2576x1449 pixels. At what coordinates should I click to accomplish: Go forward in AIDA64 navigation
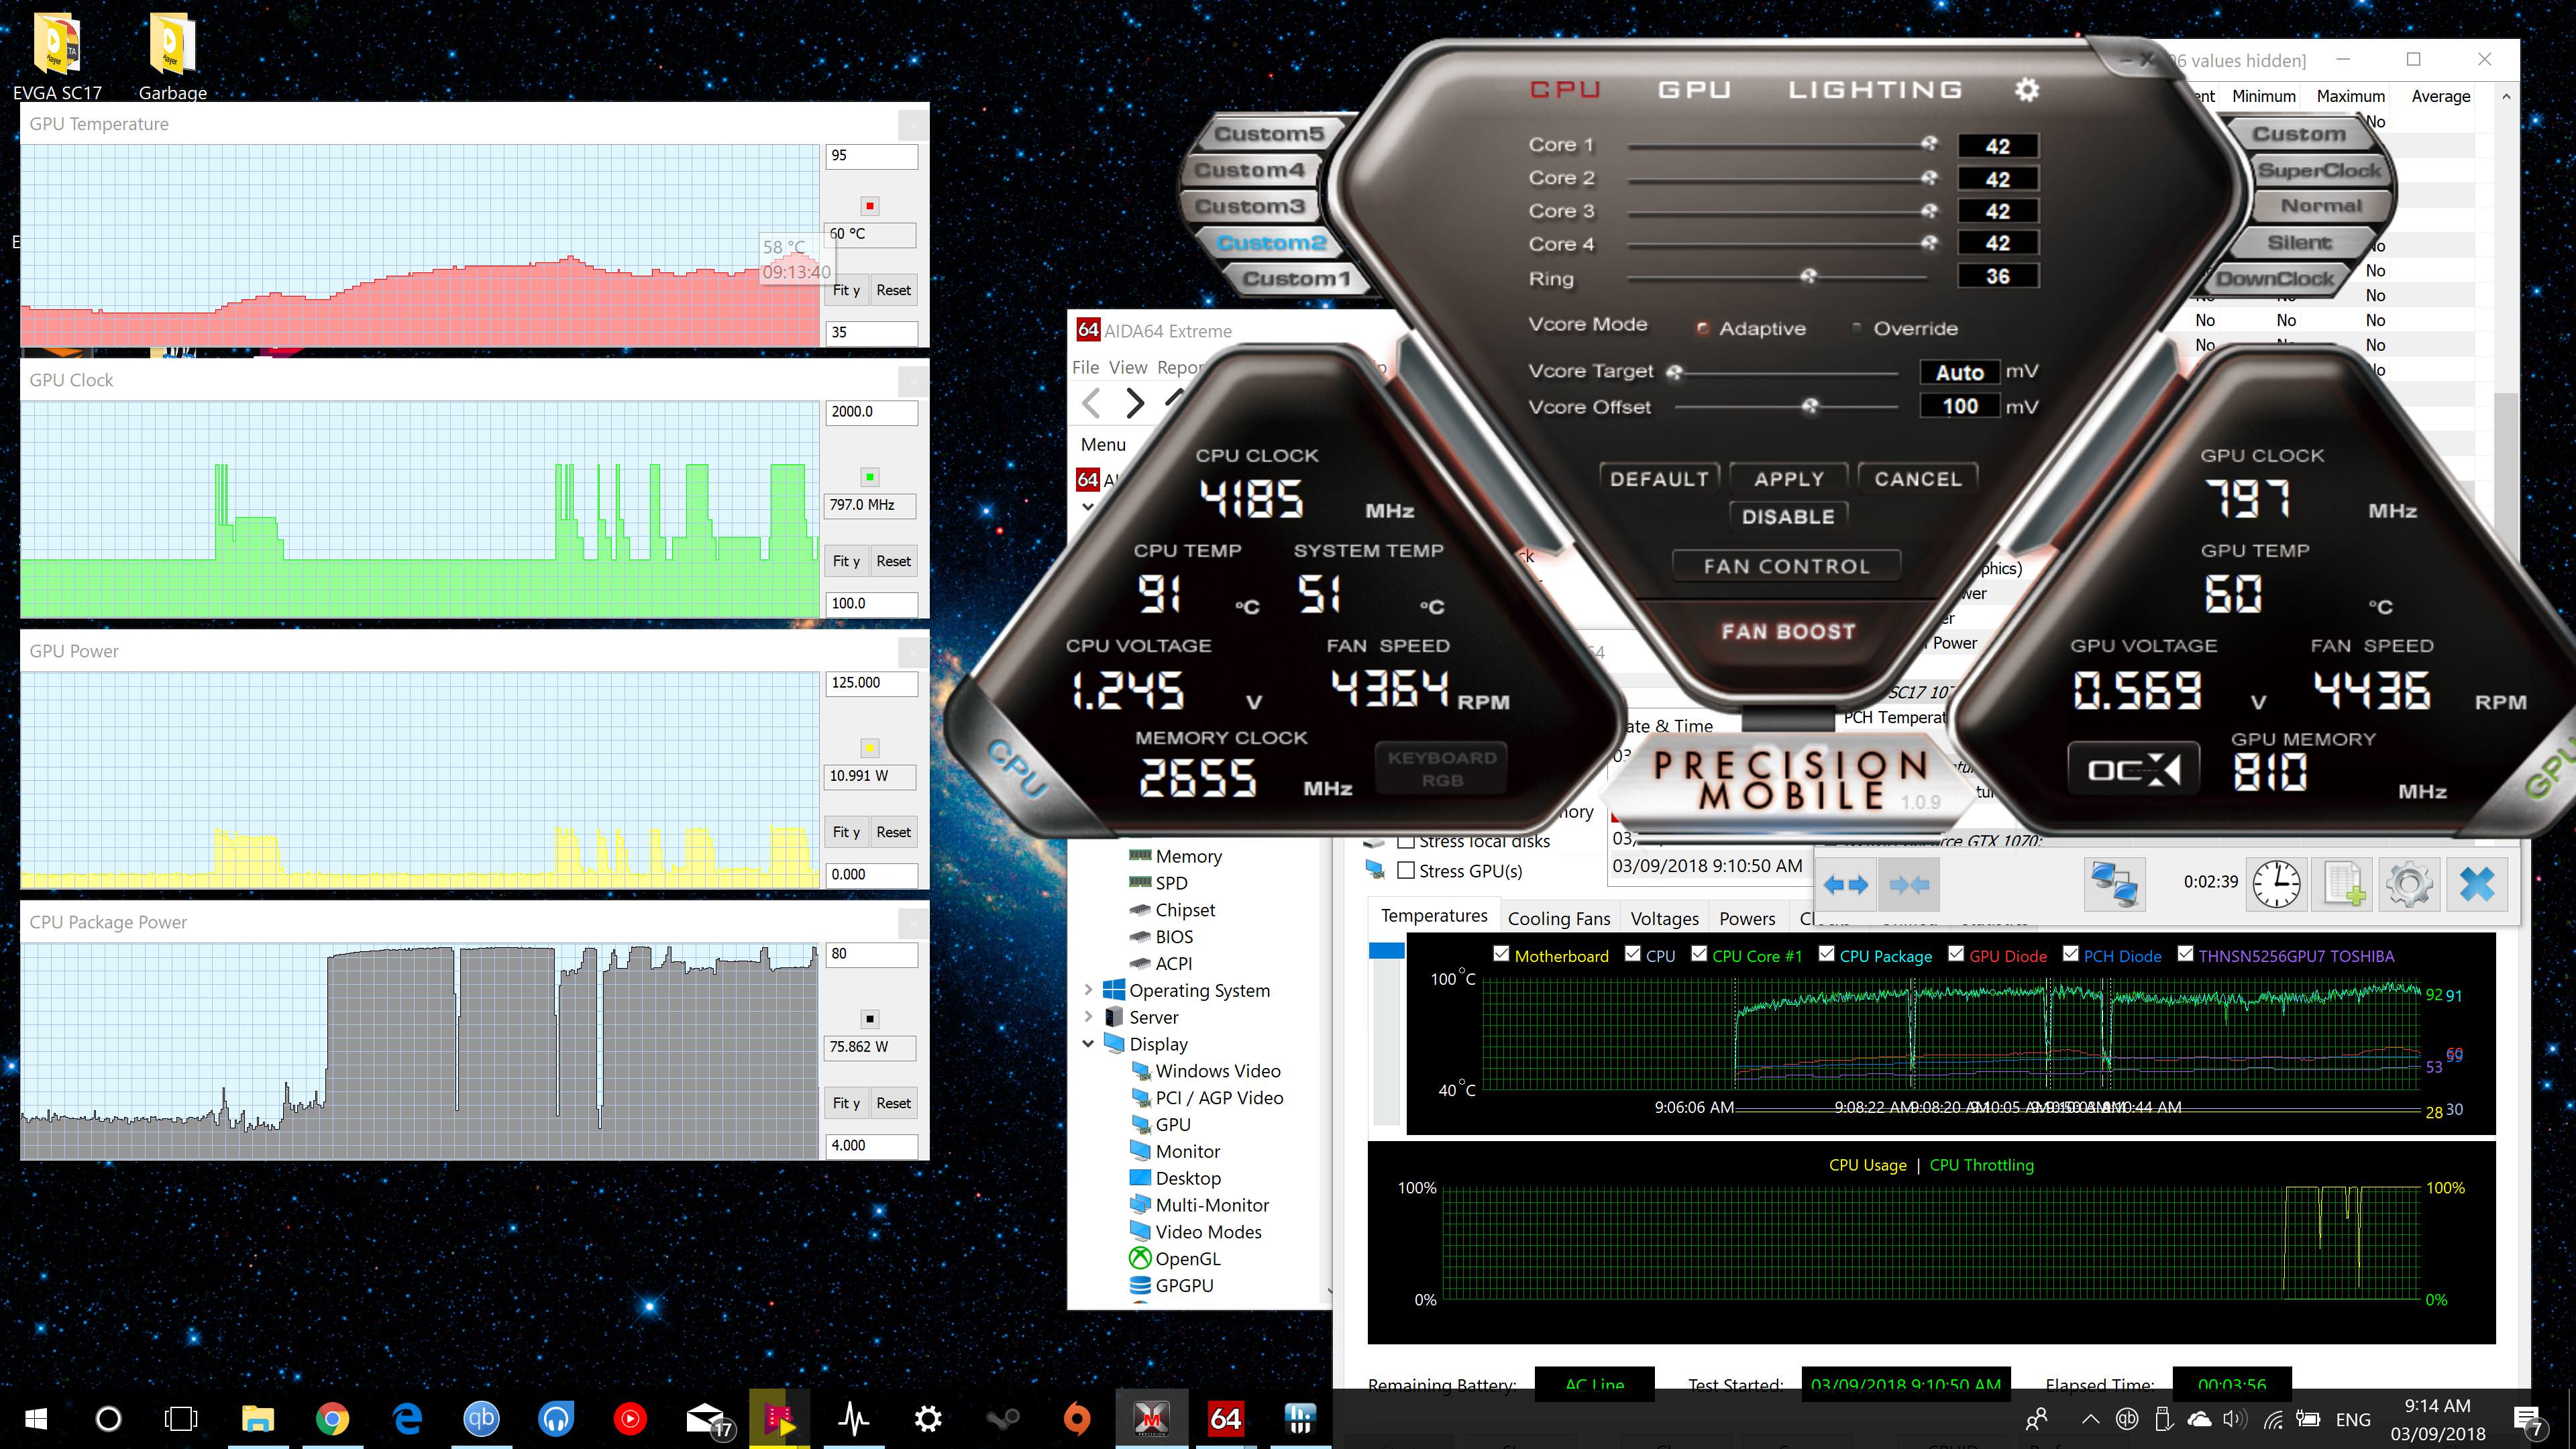pos(1134,403)
